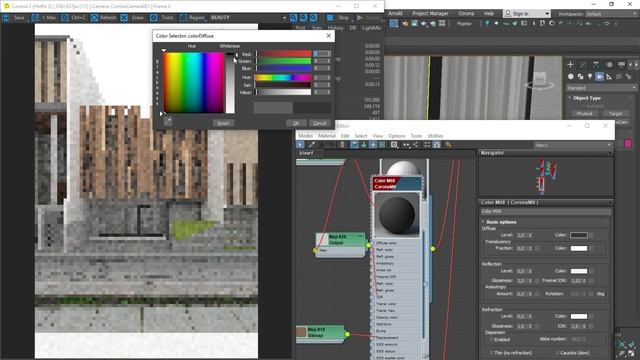Click the Stop render button

pyautogui.click(x=339, y=18)
